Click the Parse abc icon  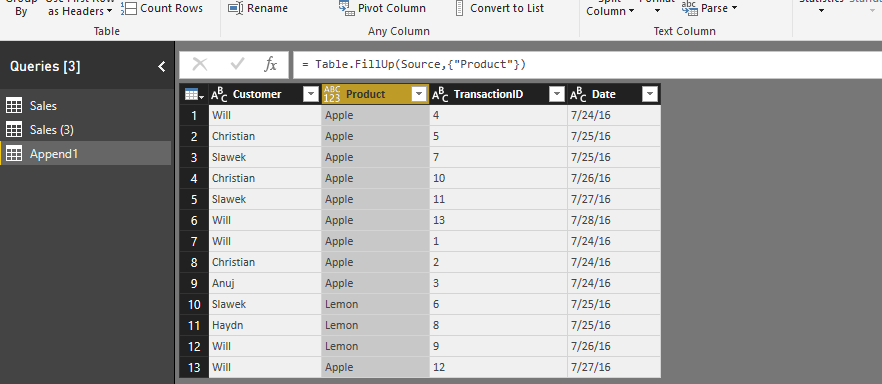click(689, 8)
